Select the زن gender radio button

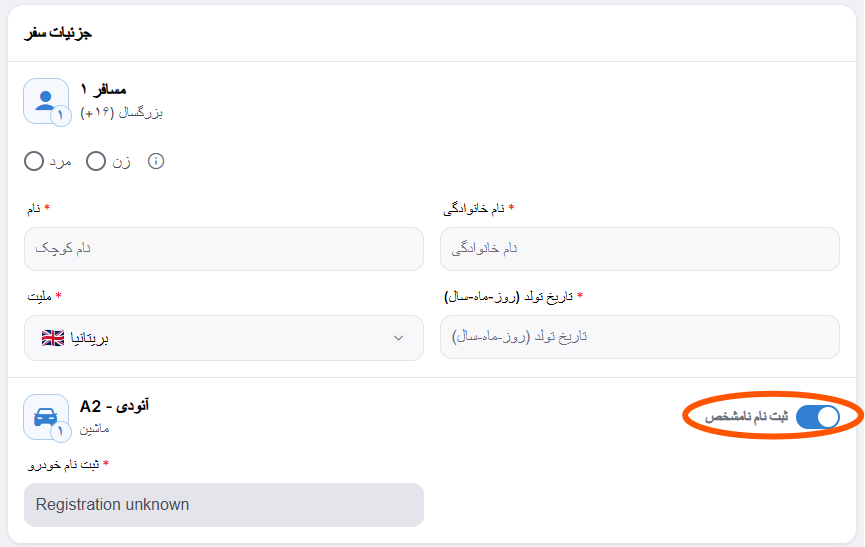pyautogui.click(x=96, y=161)
